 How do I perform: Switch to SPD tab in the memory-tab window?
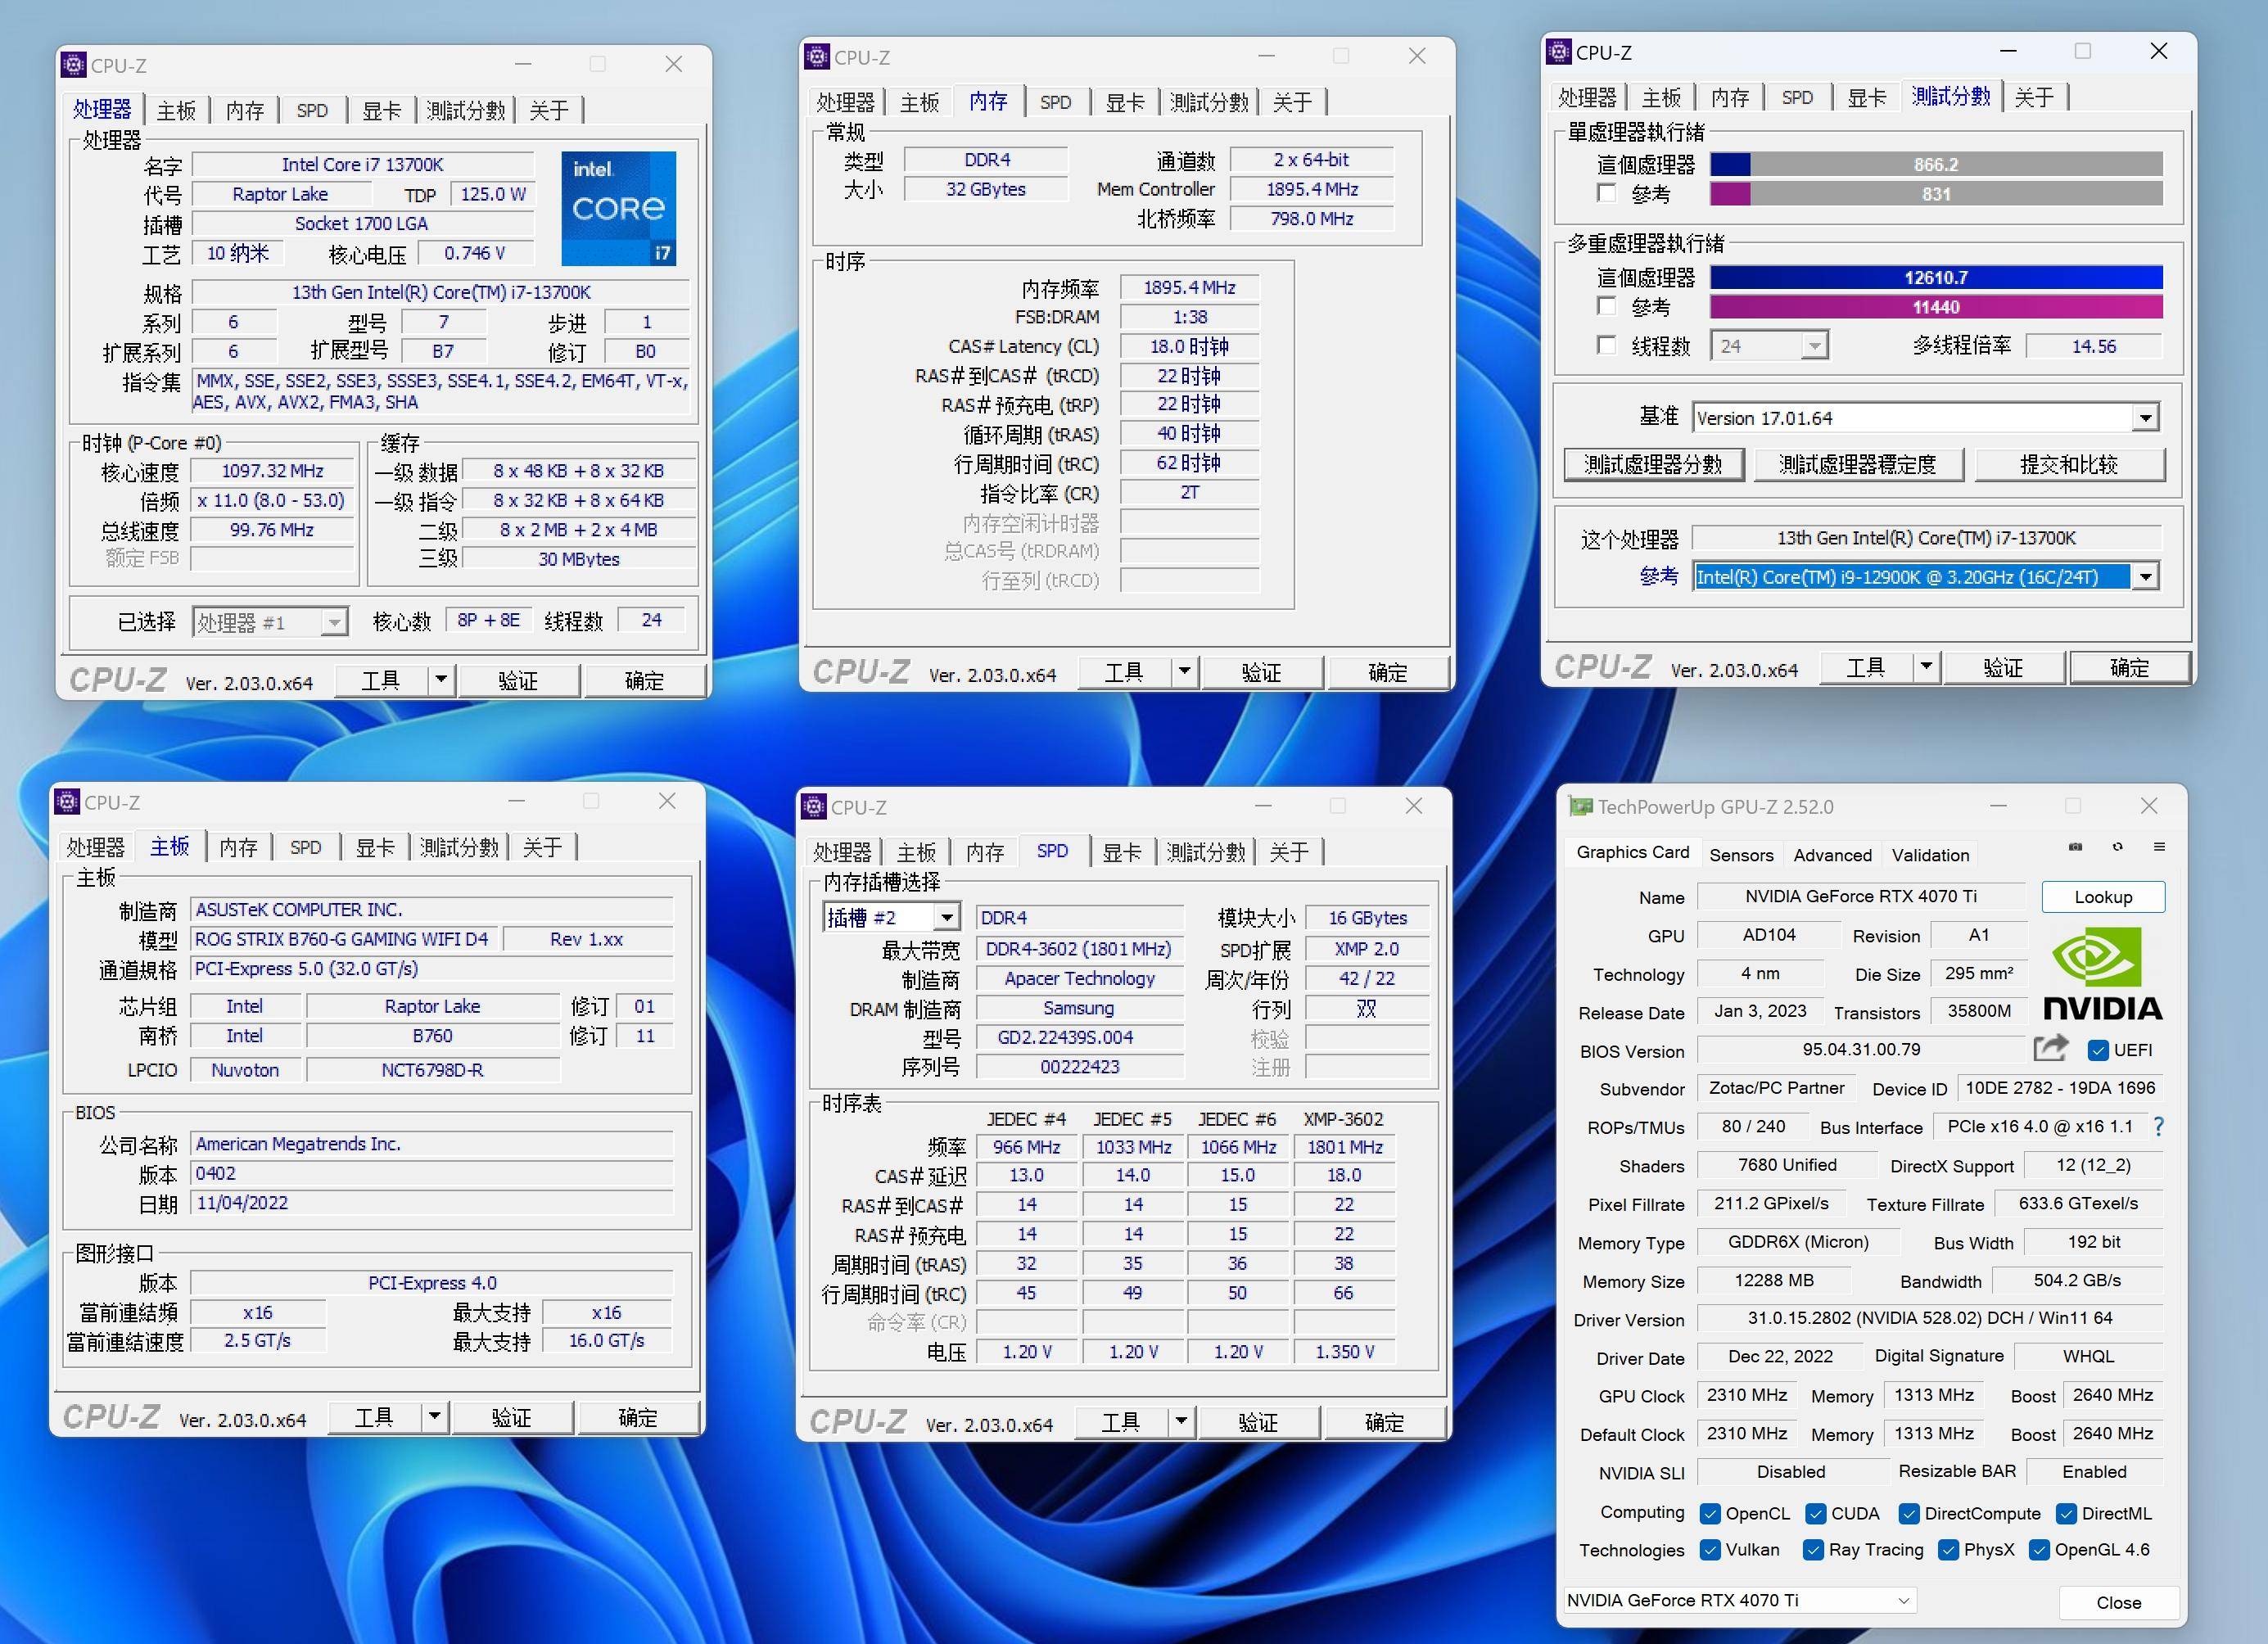pyautogui.click(x=1055, y=102)
